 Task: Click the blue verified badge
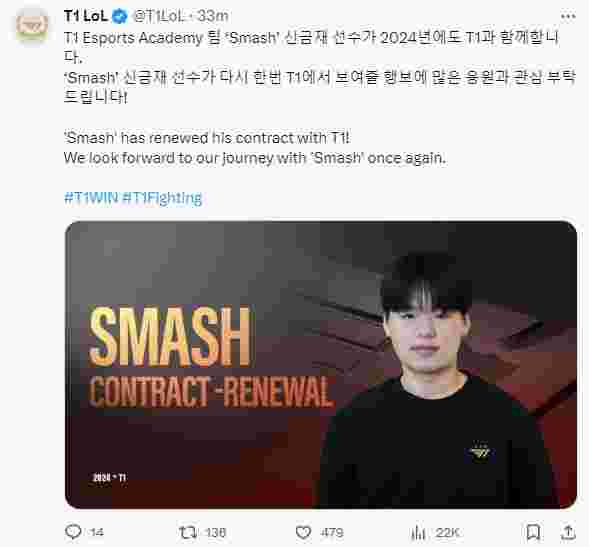pyautogui.click(x=120, y=17)
